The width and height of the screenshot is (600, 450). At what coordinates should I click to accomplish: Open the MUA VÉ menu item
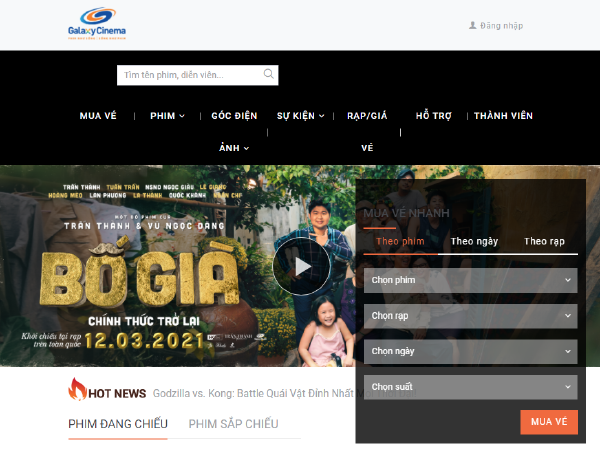point(98,116)
